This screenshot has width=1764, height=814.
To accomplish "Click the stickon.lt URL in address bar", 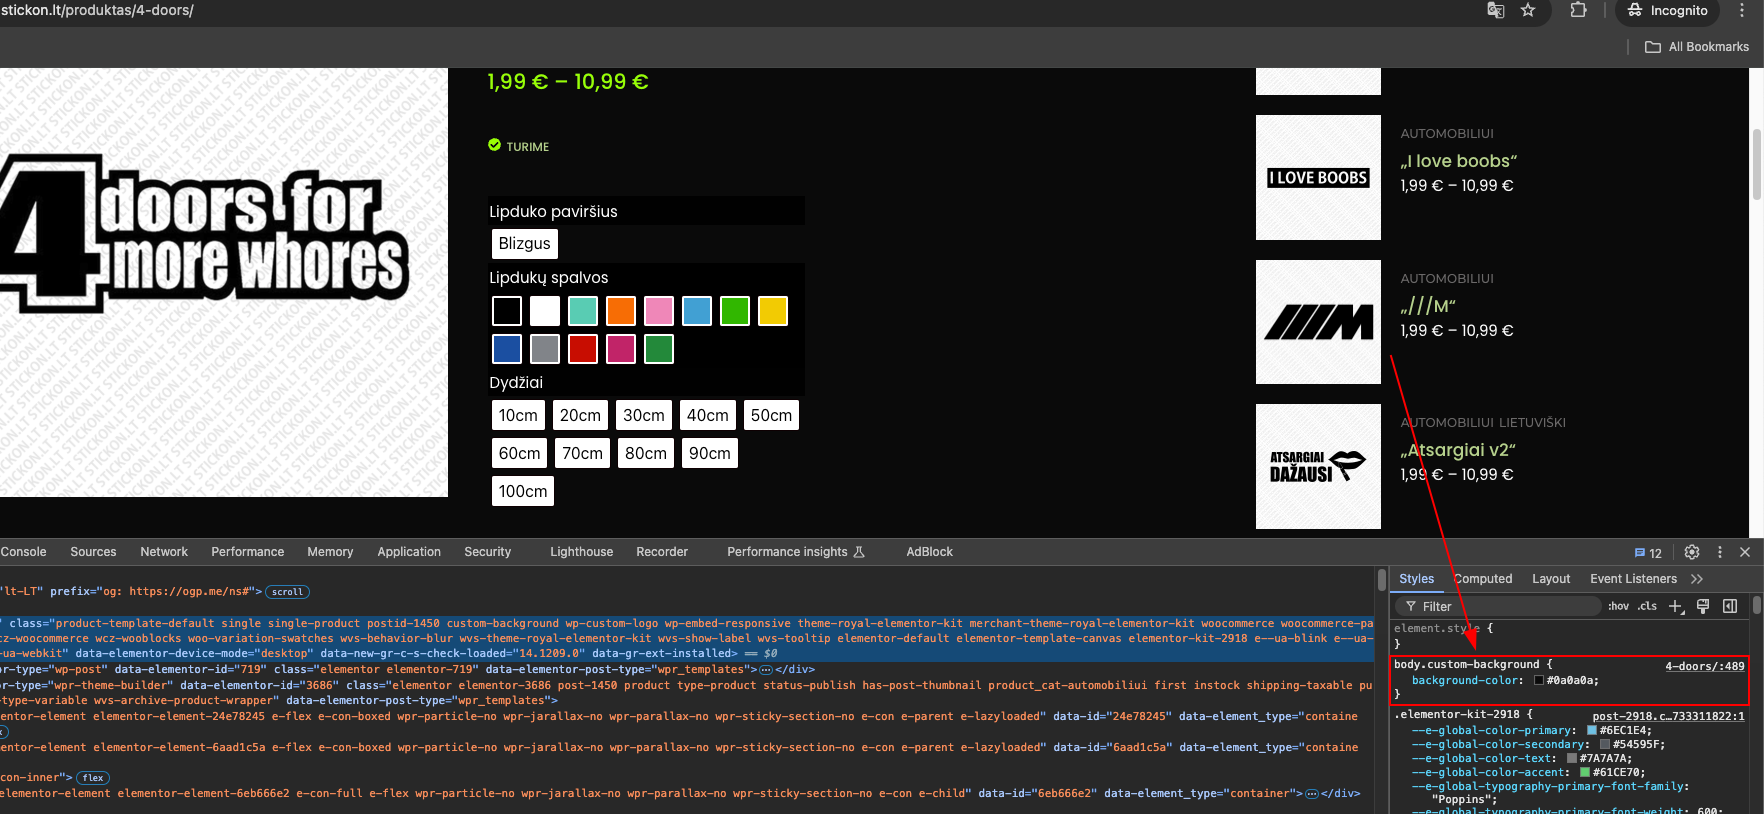I will pyautogui.click(x=98, y=10).
